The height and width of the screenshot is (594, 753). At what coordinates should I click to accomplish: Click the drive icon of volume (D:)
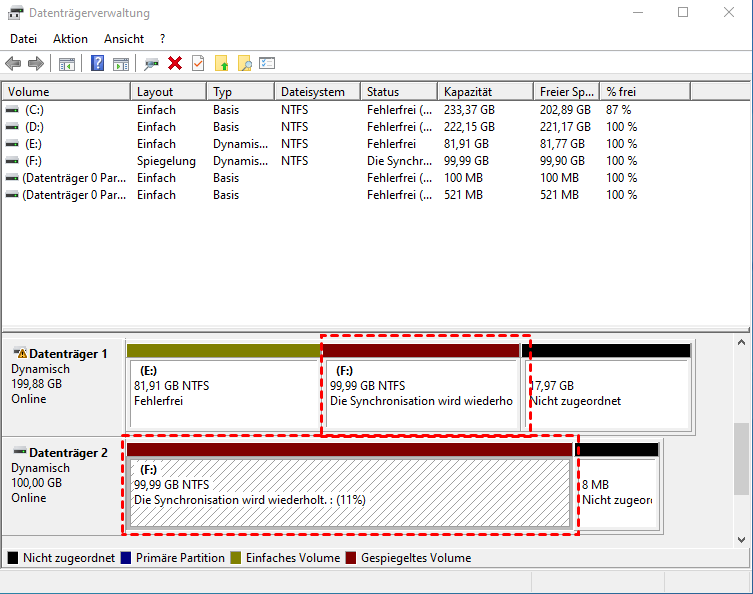pyautogui.click(x=12, y=127)
